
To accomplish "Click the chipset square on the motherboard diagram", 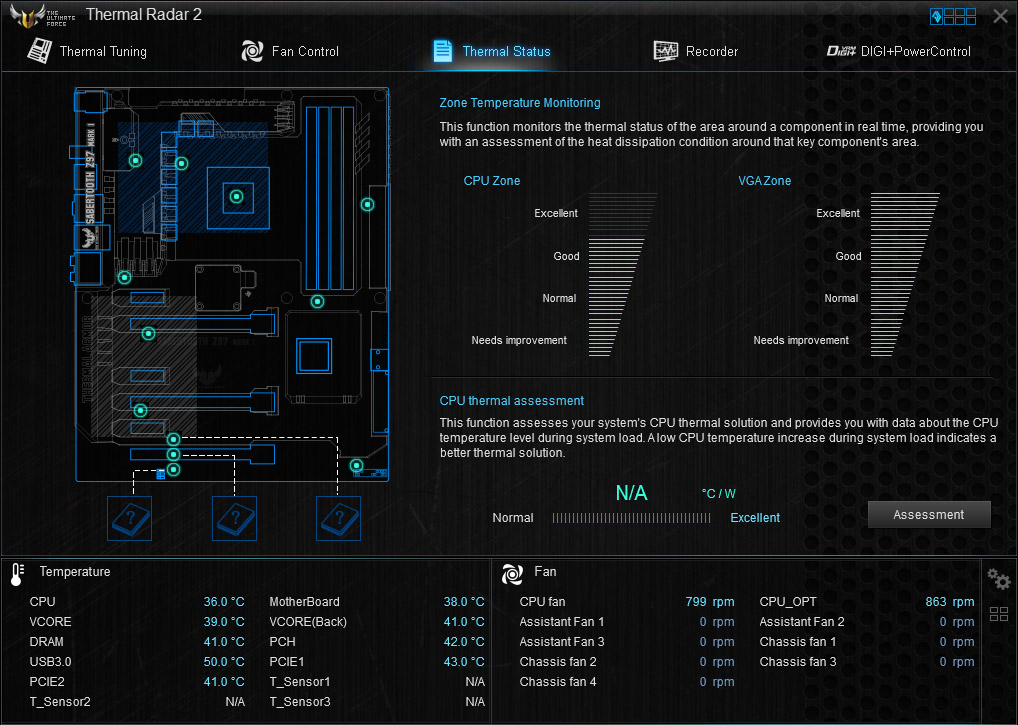I will click(x=314, y=356).
